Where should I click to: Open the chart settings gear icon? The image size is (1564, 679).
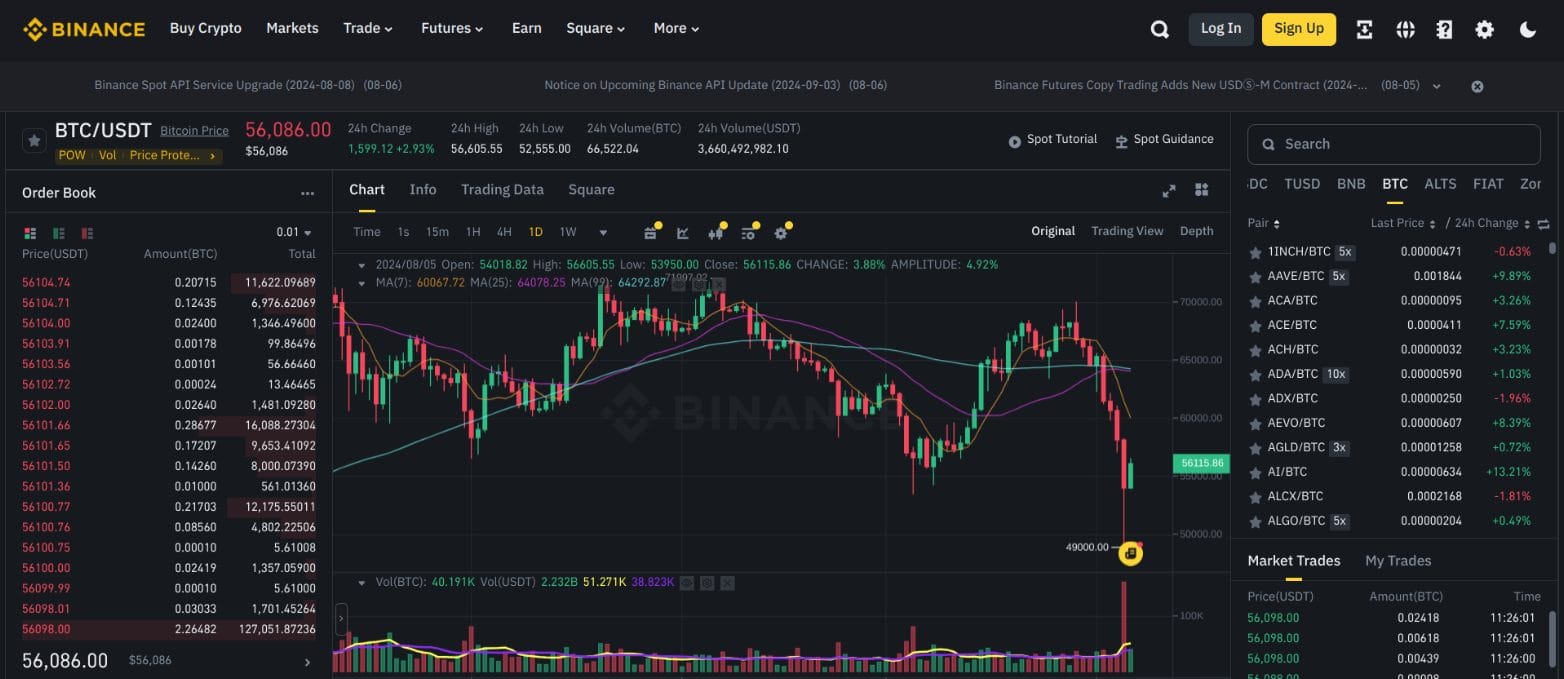pos(781,233)
